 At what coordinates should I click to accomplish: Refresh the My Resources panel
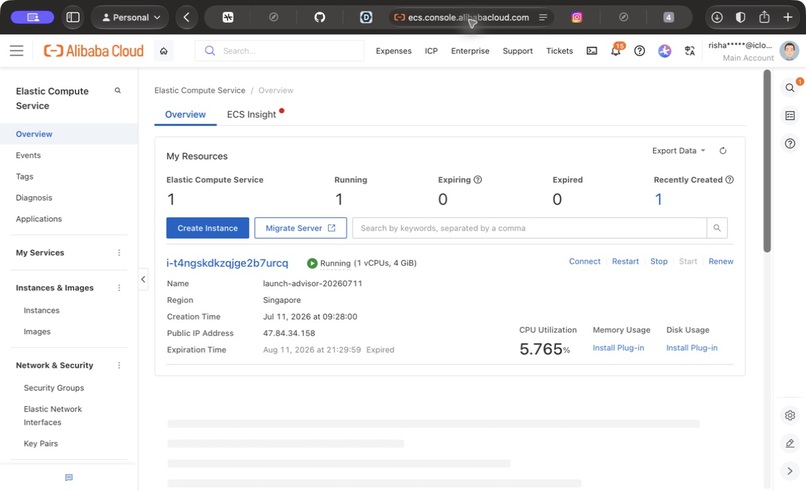point(723,151)
